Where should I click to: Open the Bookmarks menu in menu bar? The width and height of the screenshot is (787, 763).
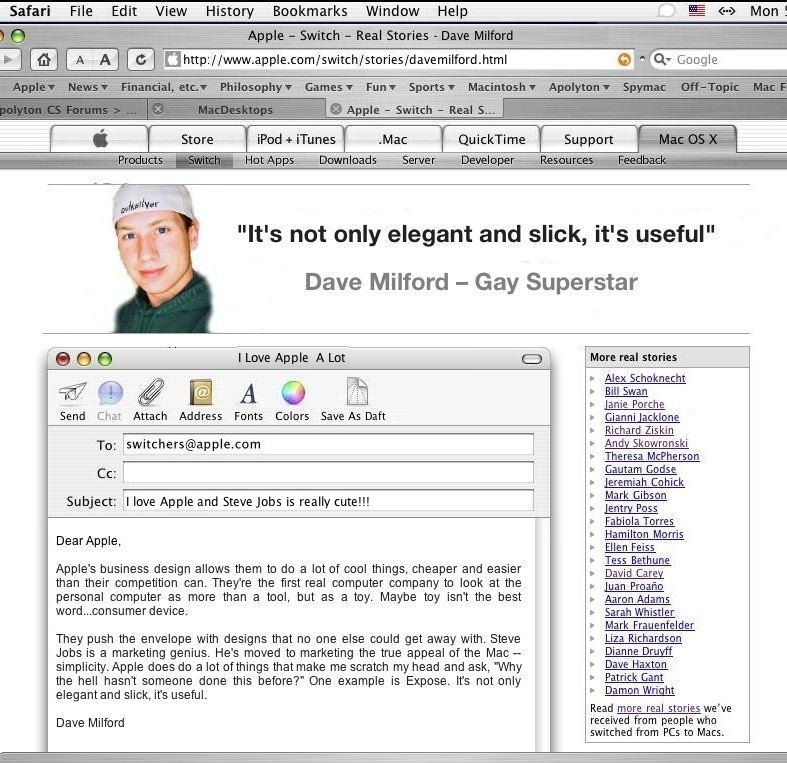tap(310, 11)
